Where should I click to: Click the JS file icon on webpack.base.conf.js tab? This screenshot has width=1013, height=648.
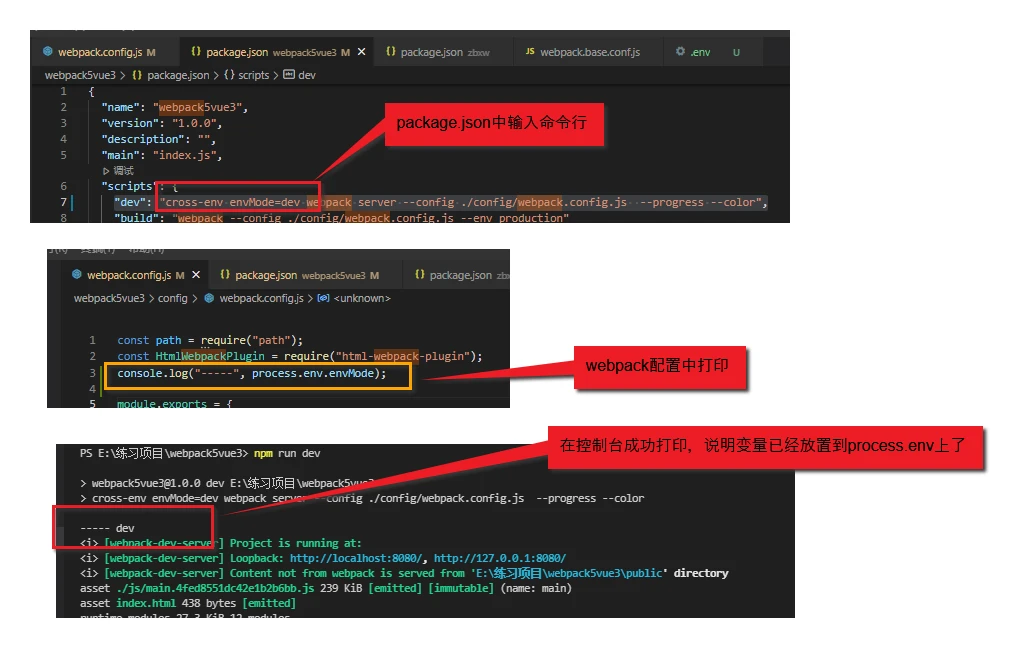tap(530, 52)
